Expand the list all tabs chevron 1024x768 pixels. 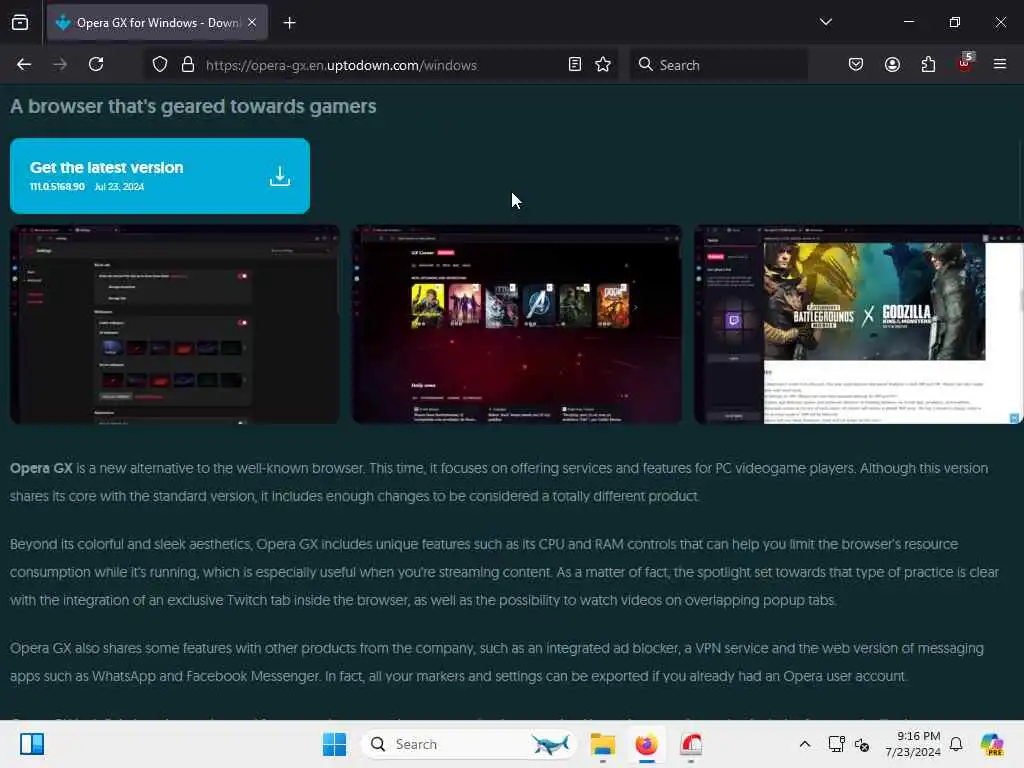tap(825, 22)
